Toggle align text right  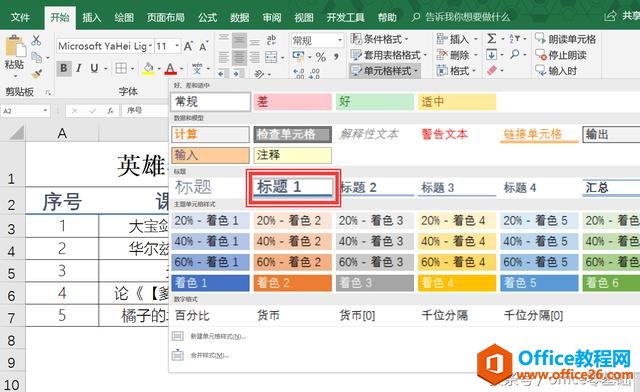[255, 57]
